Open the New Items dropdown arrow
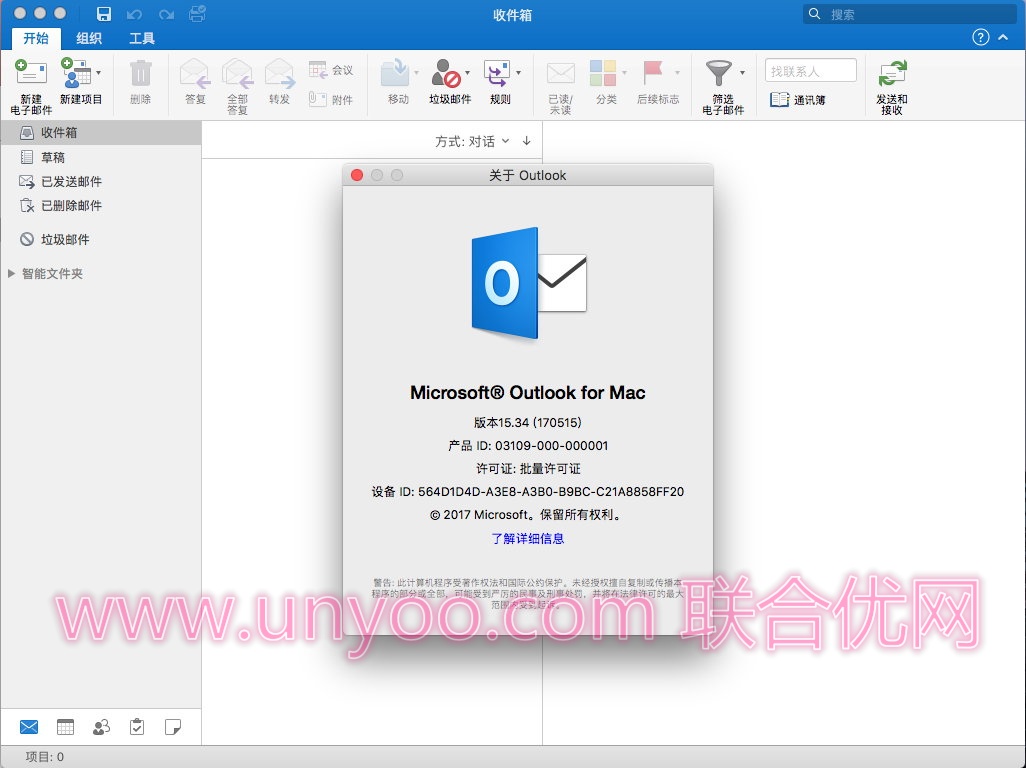Screen dimensions: 1026x768 (99, 73)
